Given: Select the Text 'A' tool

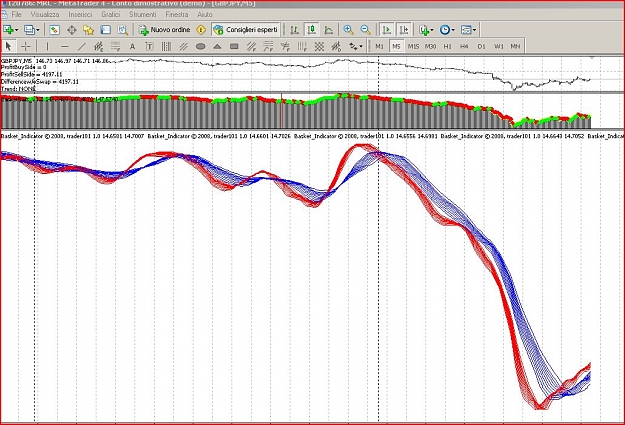Looking at the screenshot, I should (132, 47).
